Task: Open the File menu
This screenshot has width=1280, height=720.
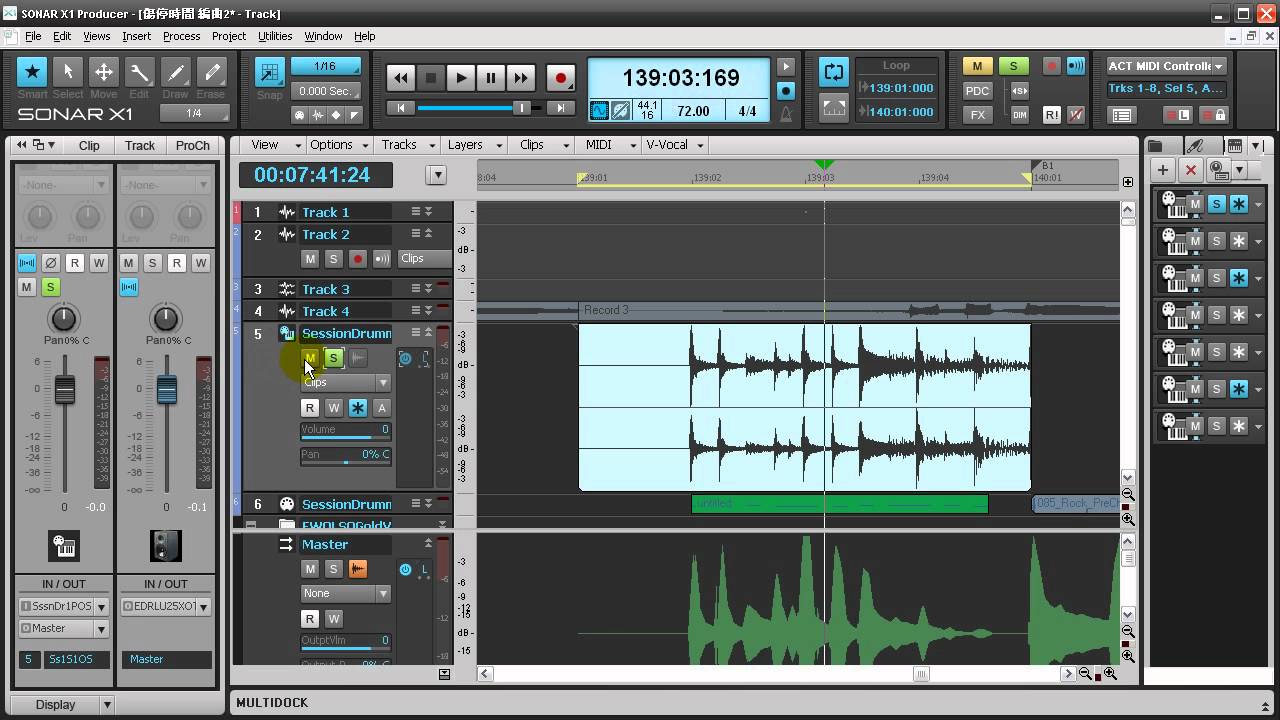Action: pyautogui.click(x=33, y=36)
